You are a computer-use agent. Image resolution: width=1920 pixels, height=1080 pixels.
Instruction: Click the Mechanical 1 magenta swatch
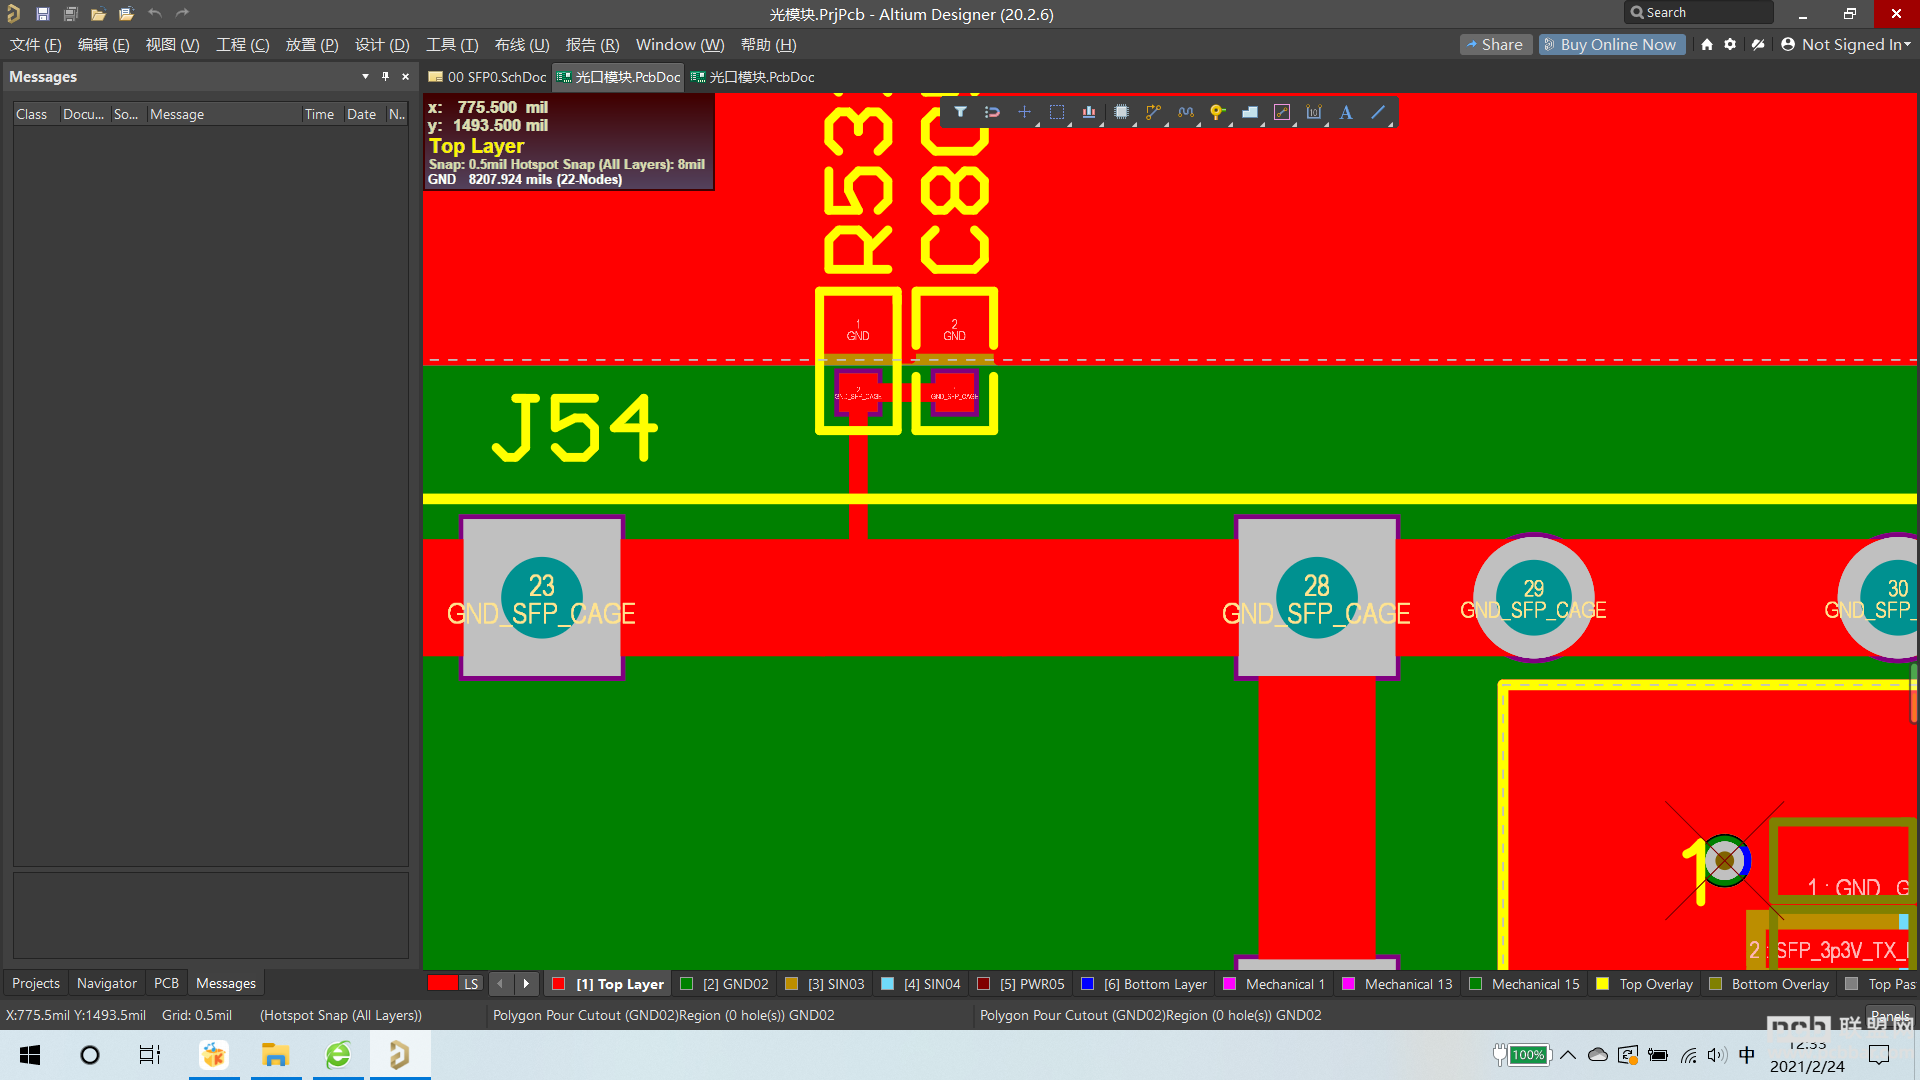click(1230, 984)
